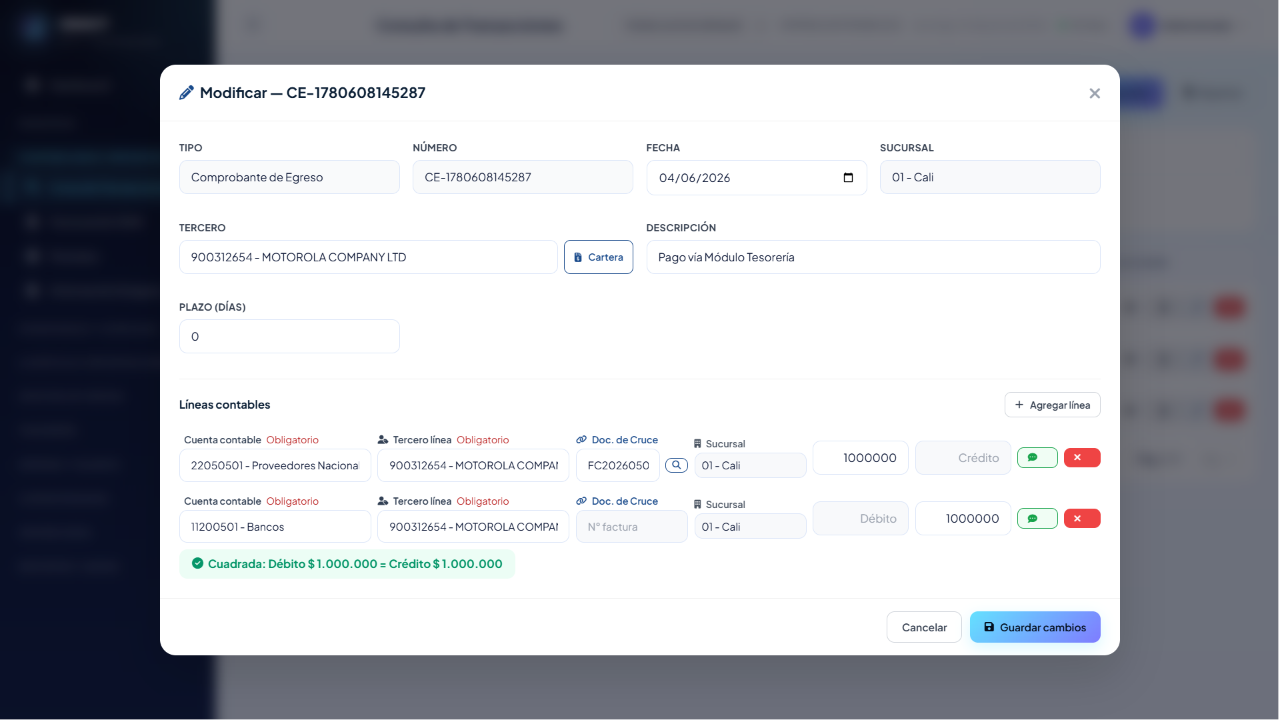Open Cartera for the tercero

point(598,257)
